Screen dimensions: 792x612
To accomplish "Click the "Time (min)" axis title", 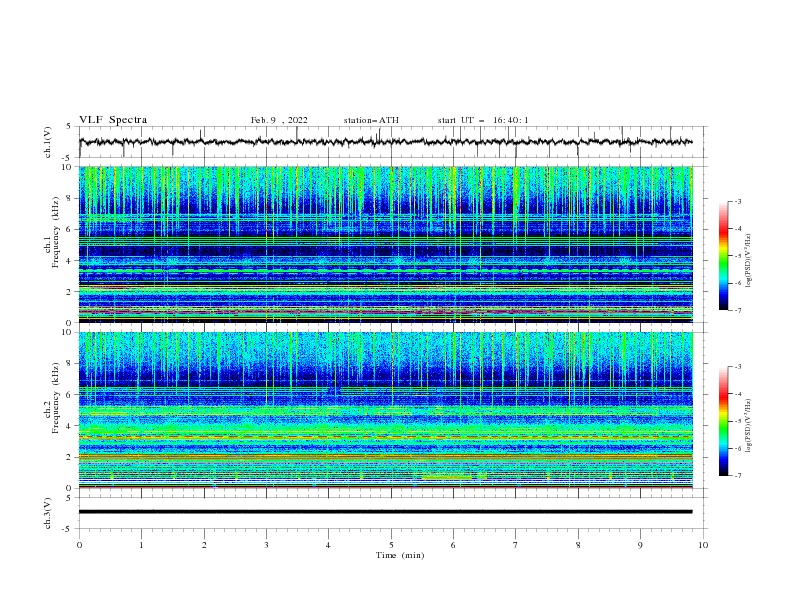I will [400, 555].
